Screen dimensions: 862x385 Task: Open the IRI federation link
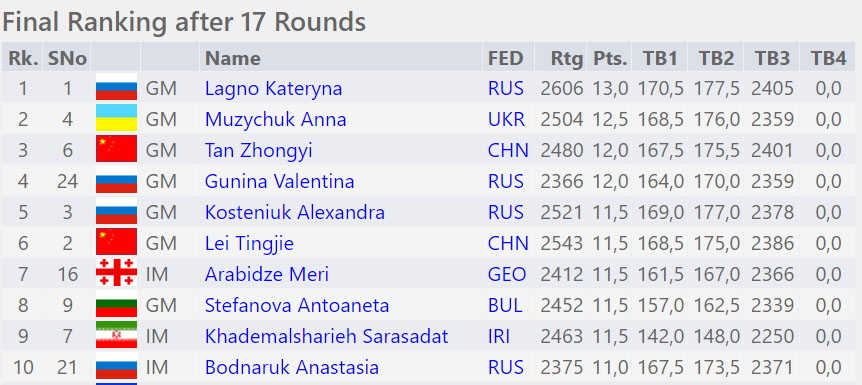pyautogui.click(x=499, y=336)
